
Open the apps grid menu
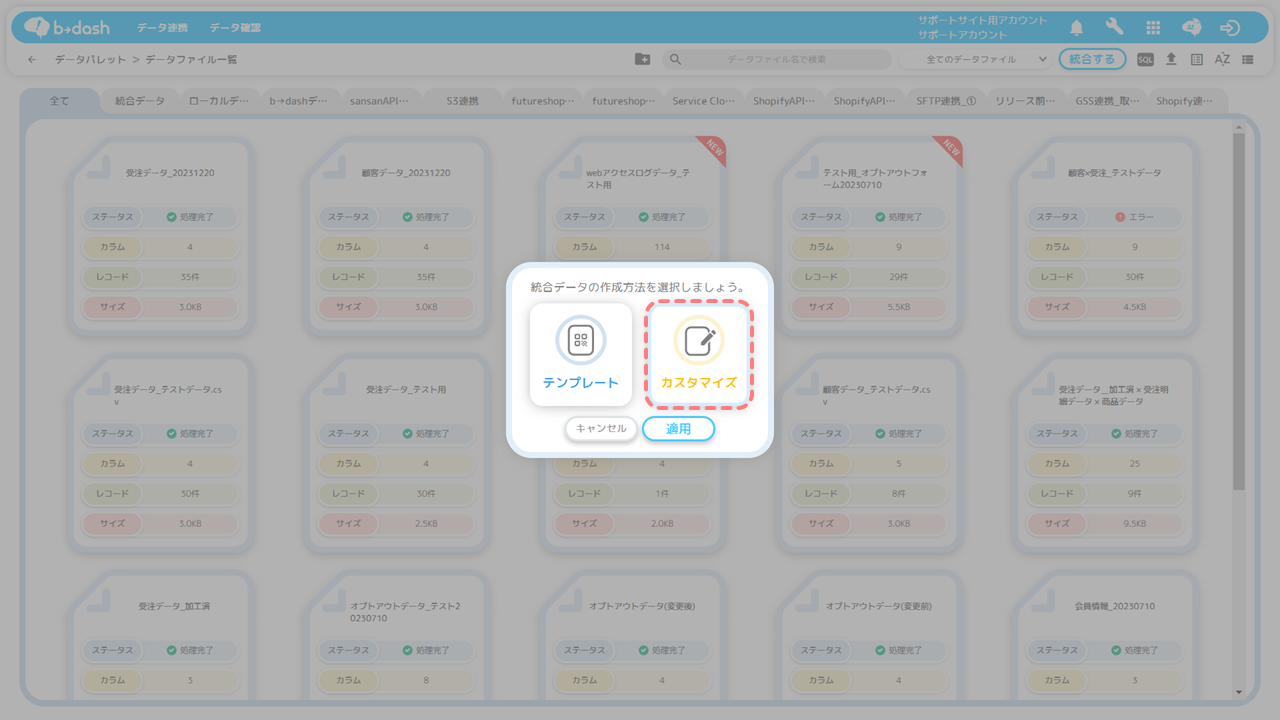(1153, 28)
